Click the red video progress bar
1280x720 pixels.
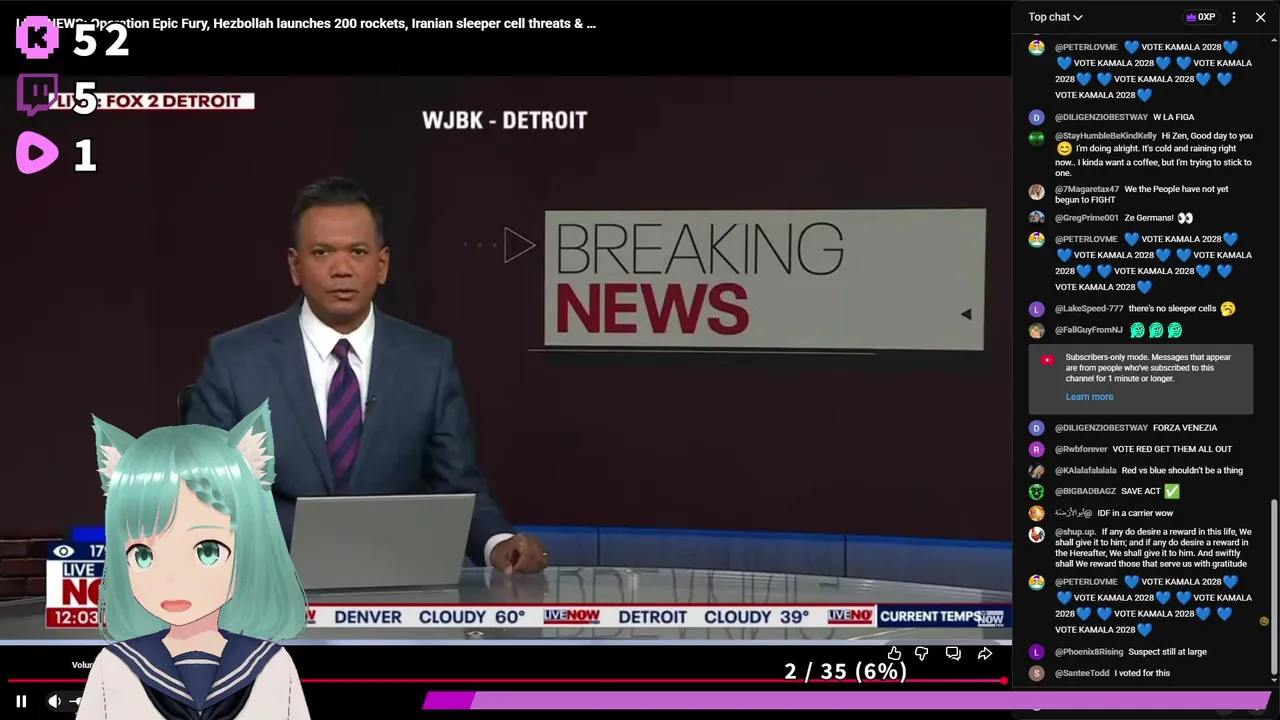(x=505, y=681)
